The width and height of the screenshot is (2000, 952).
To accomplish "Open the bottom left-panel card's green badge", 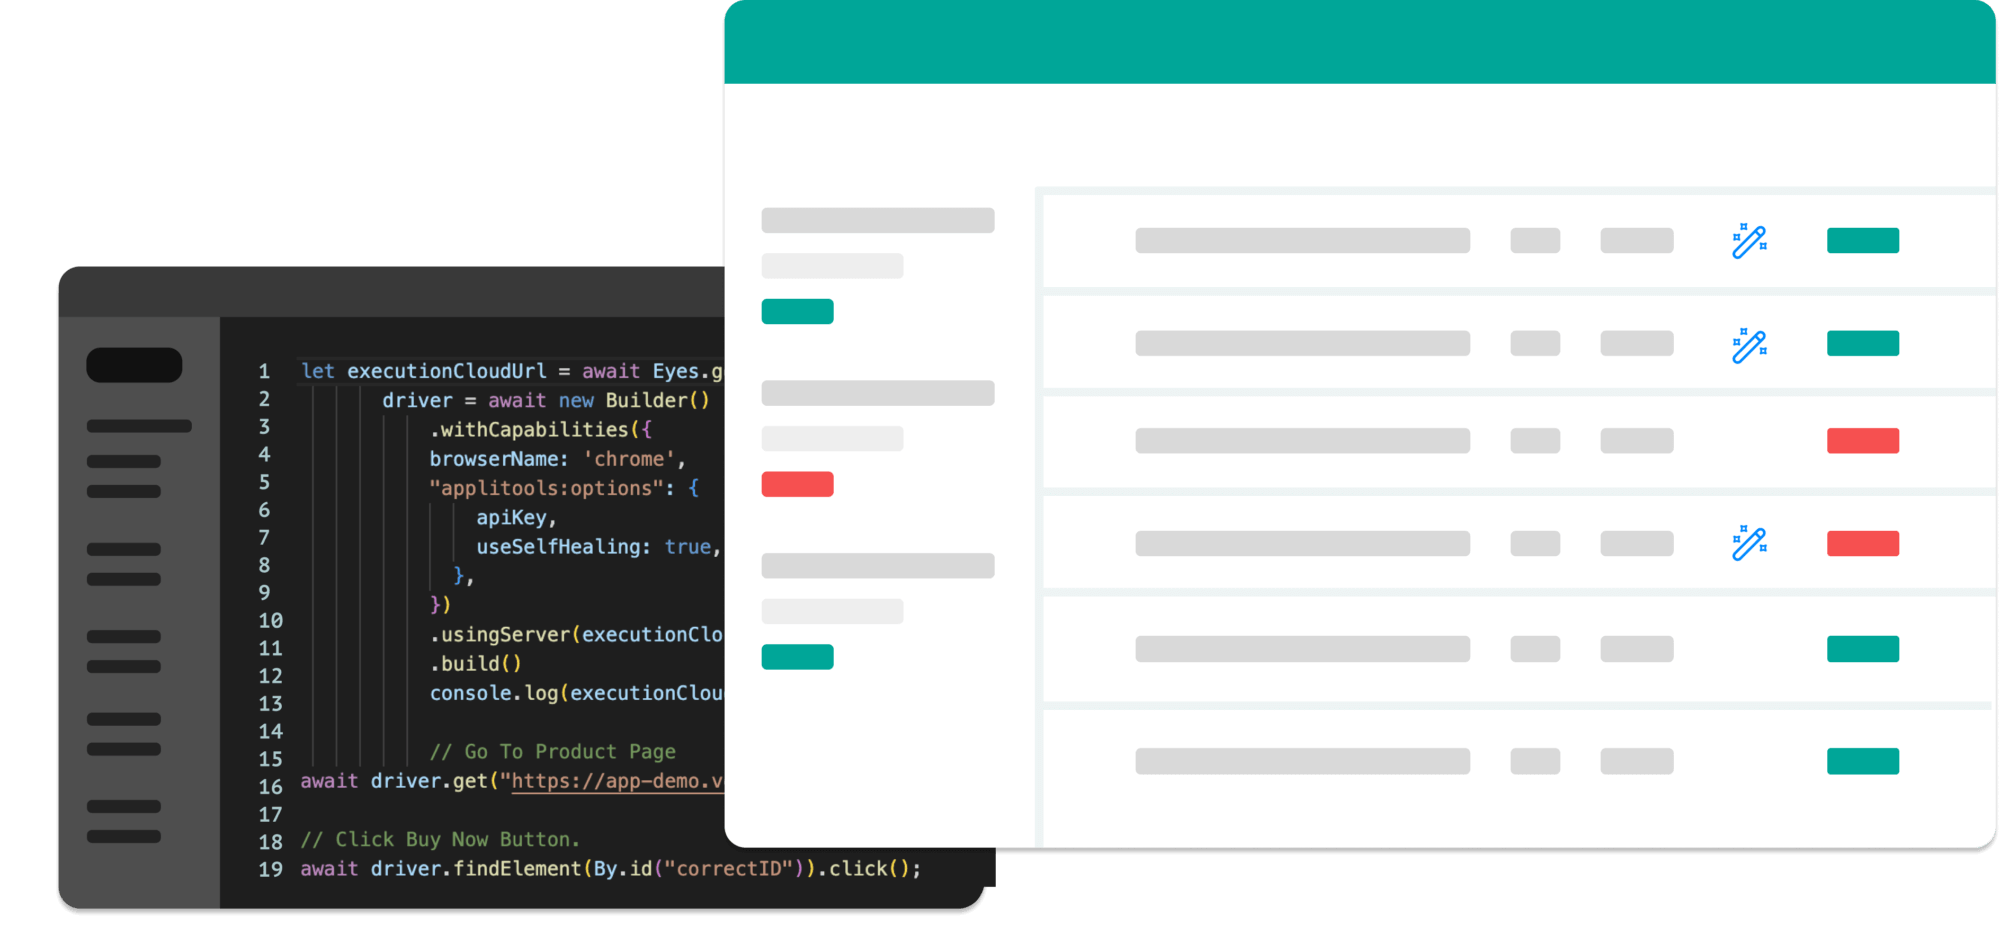I will pos(797,657).
